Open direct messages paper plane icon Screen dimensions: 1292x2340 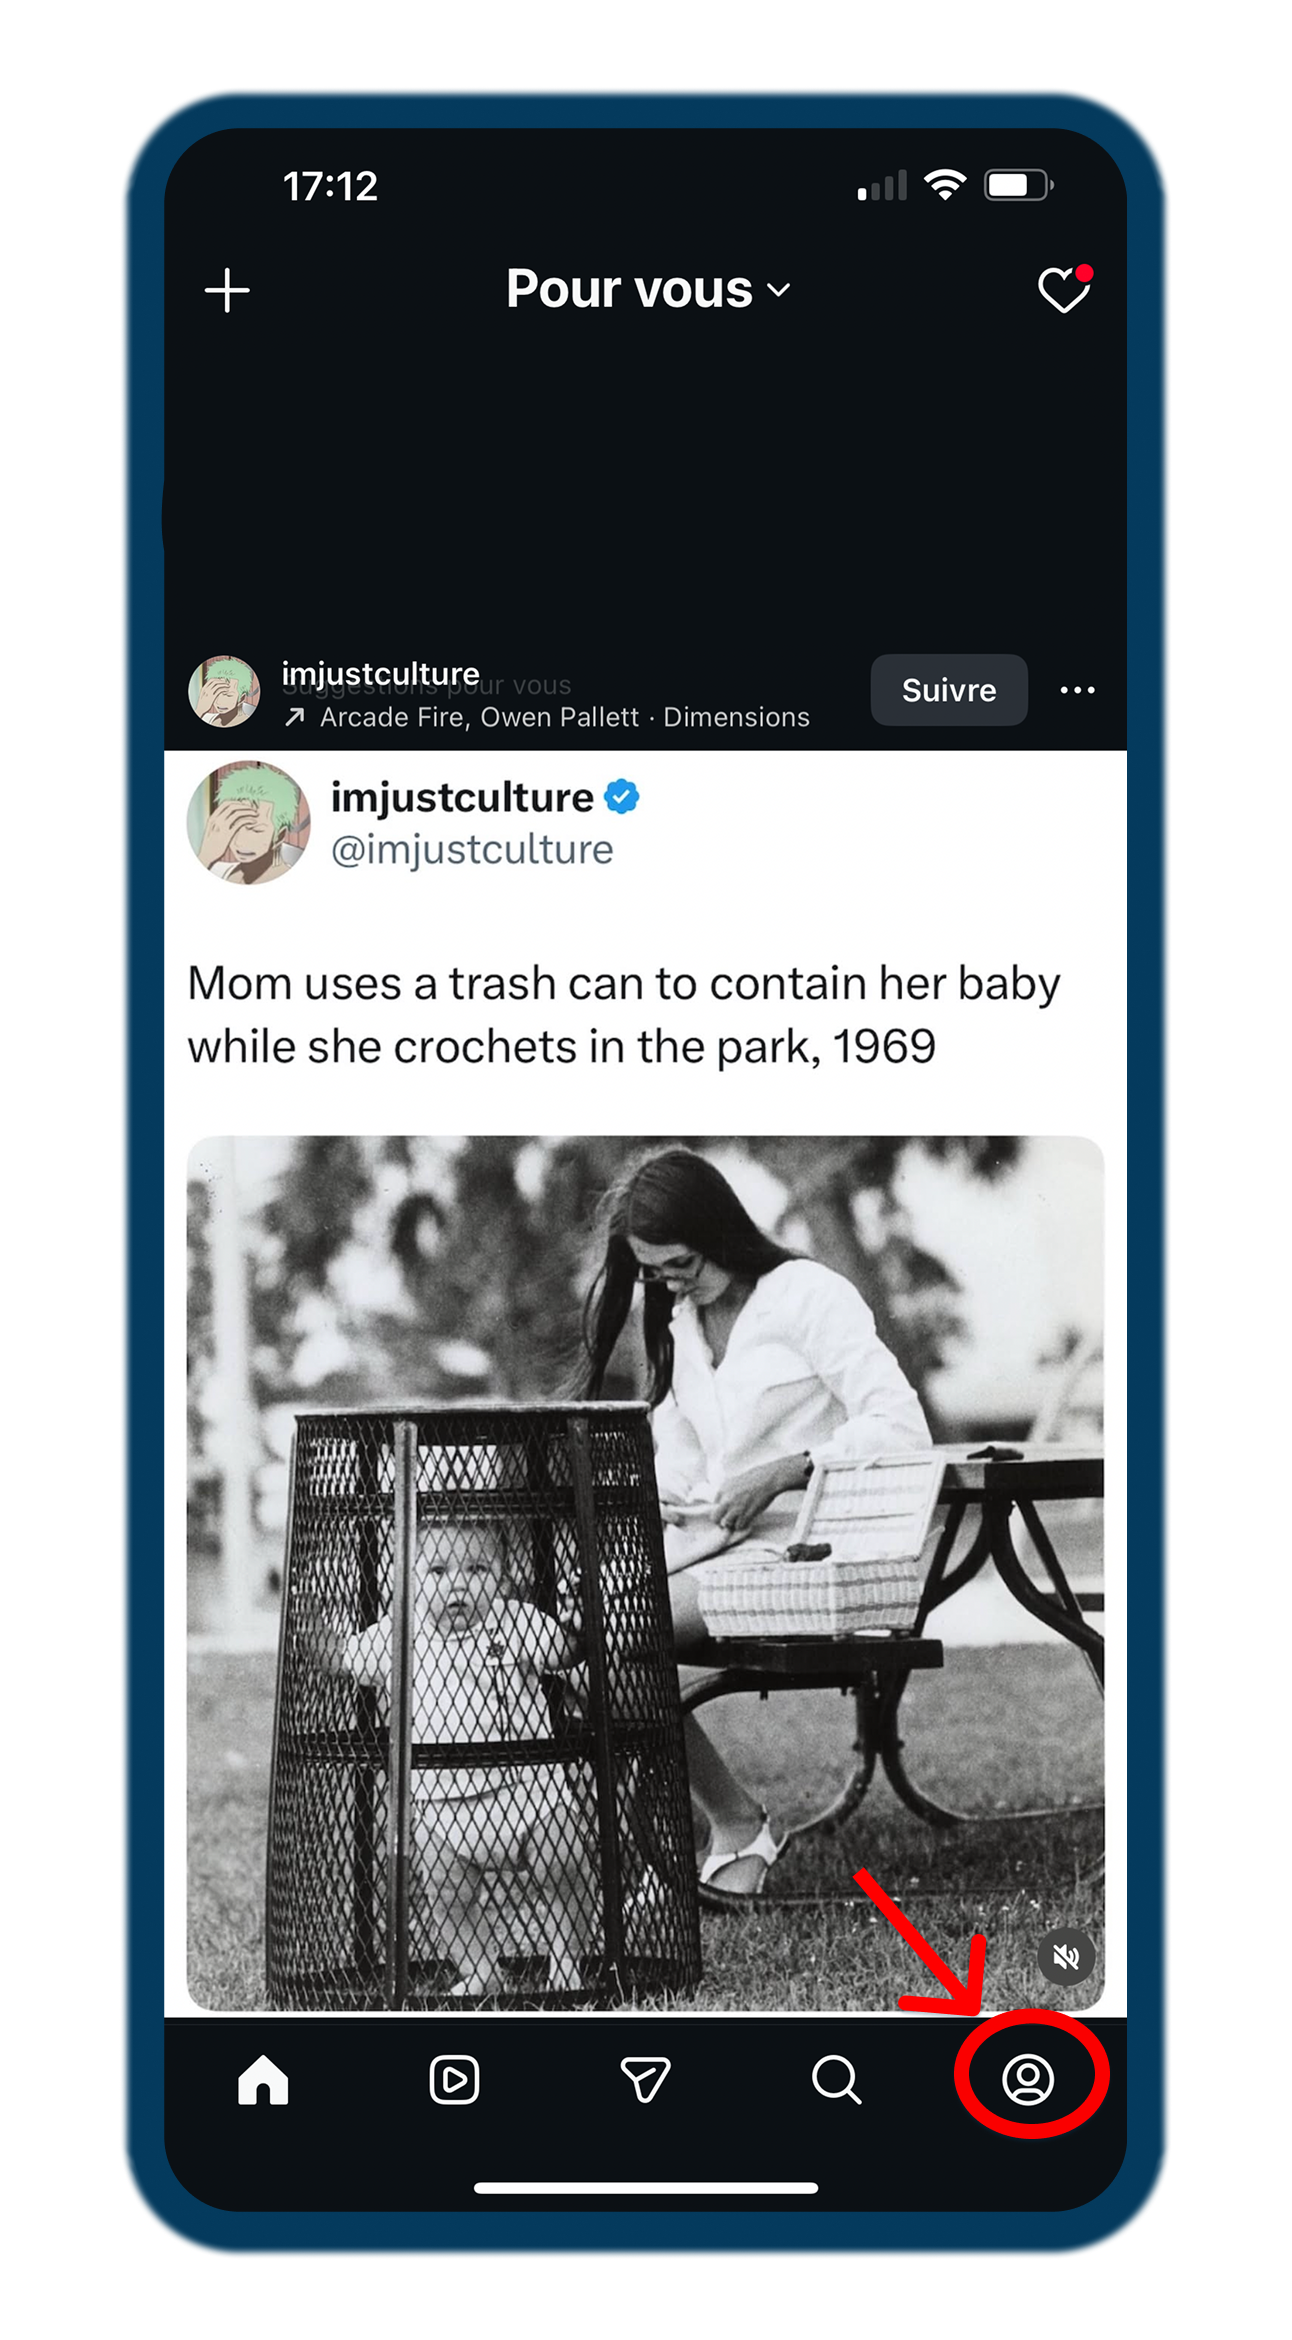[645, 2080]
